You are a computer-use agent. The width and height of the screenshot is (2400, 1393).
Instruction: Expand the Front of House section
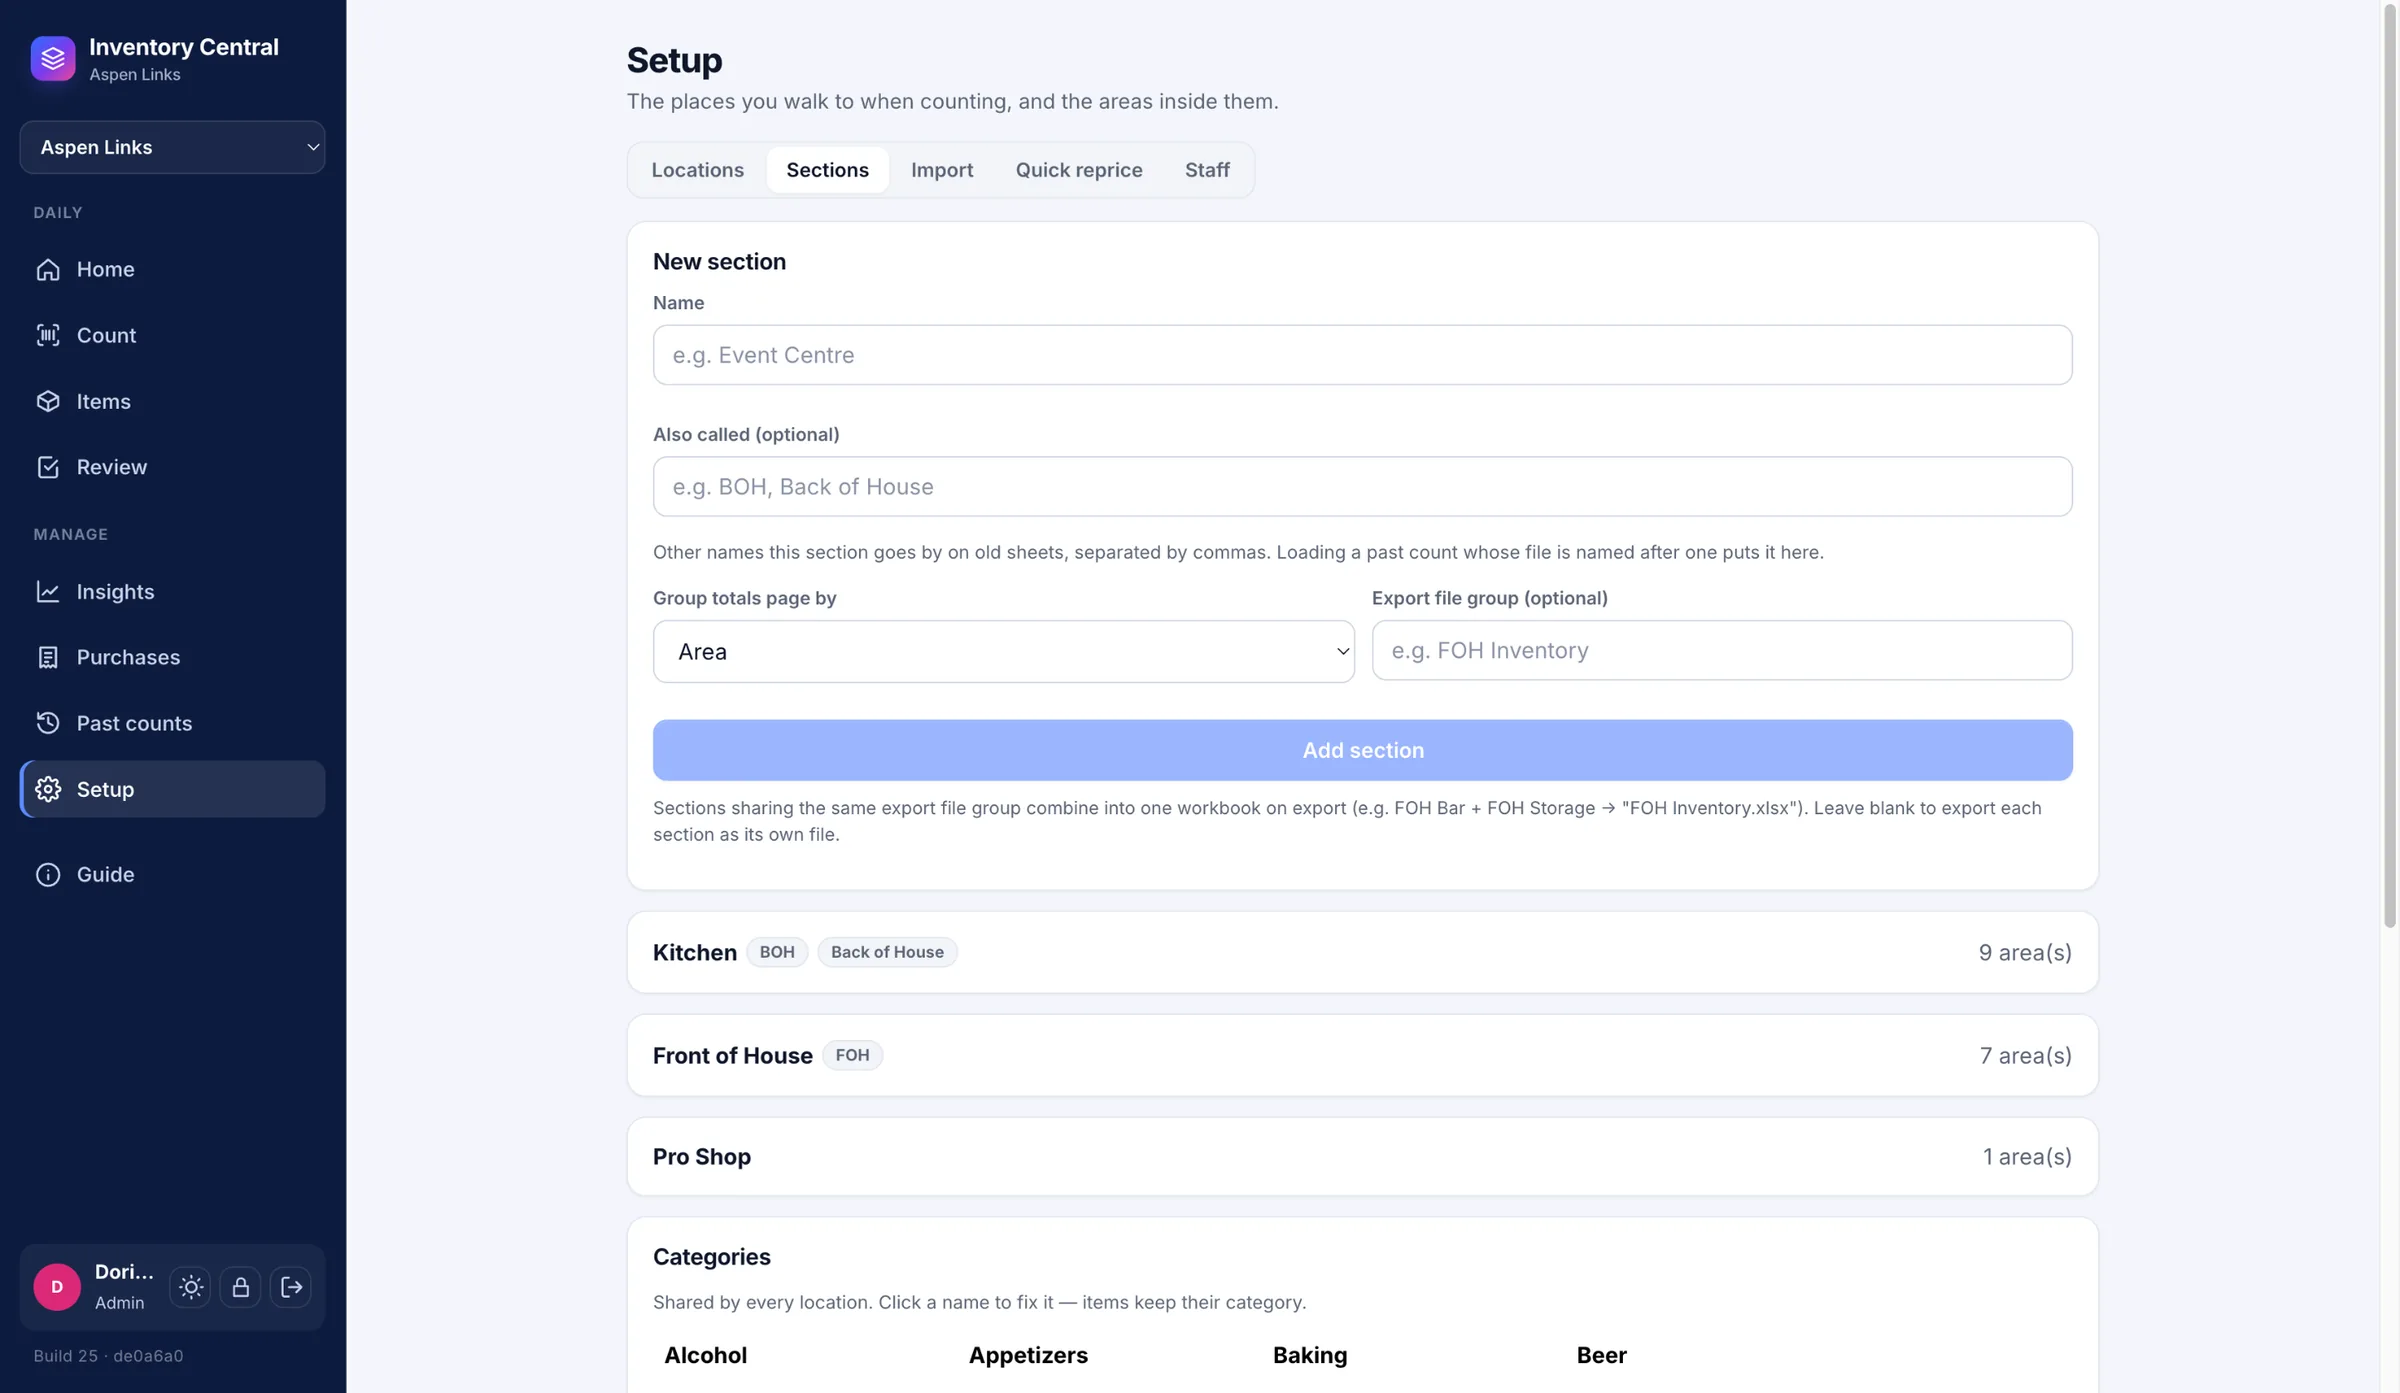[1362, 1055]
